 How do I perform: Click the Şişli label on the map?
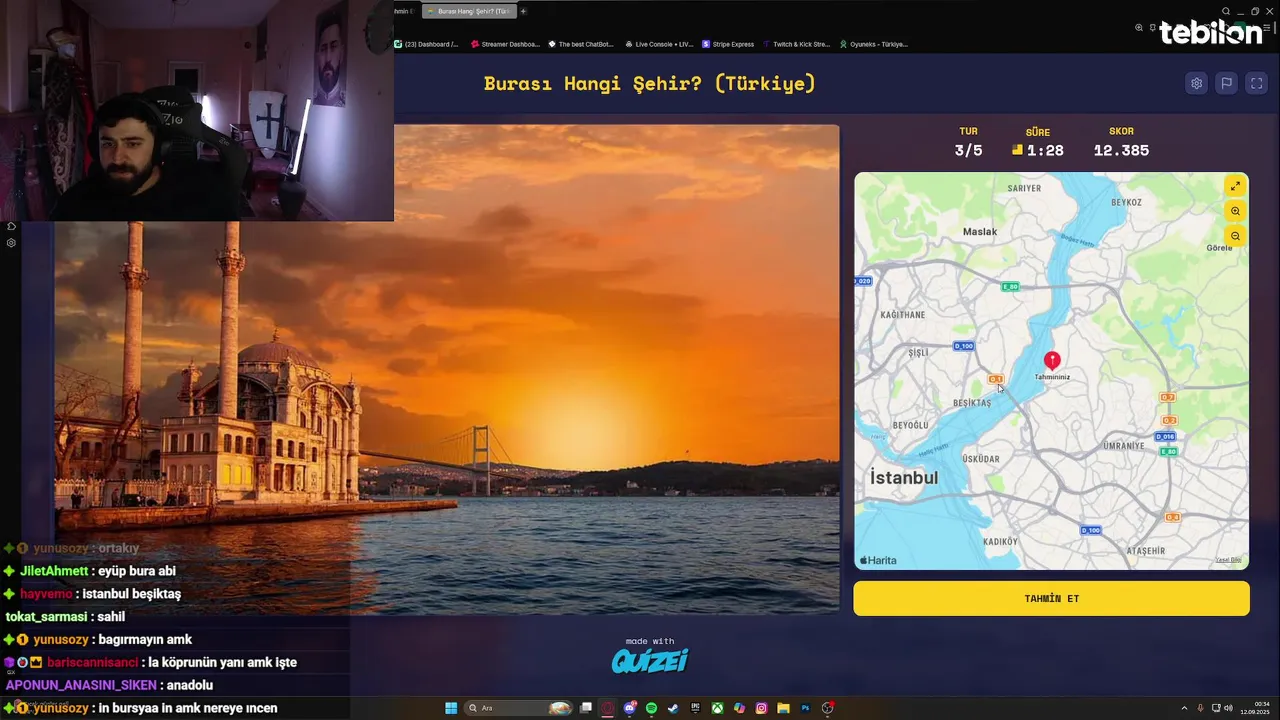[918, 353]
